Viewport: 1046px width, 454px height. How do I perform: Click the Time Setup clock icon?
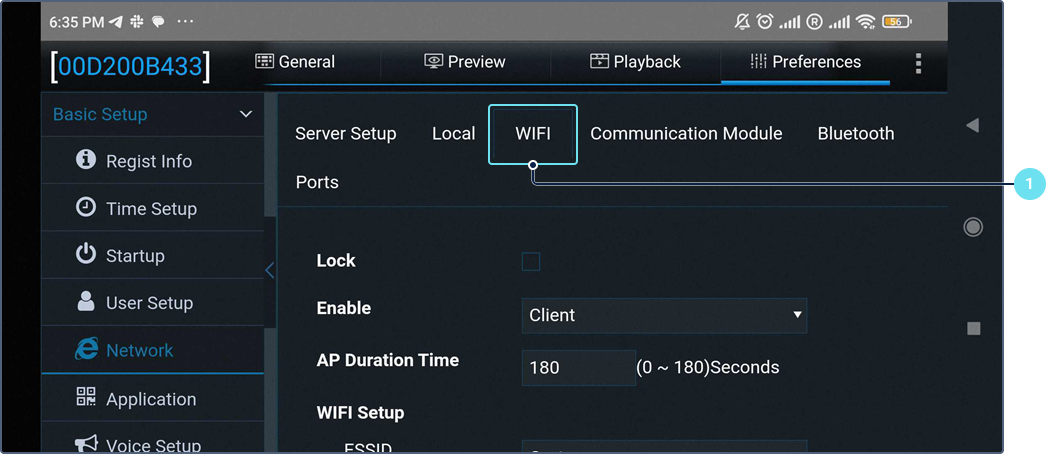86,208
